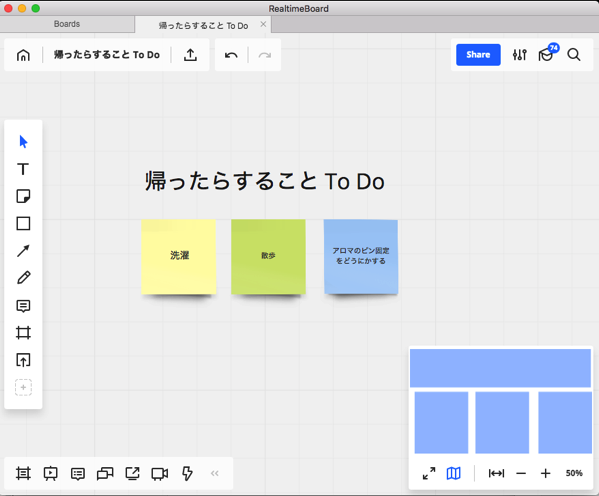The width and height of the screenshot is (599, 496).
Task: Click the board title in top toolbar
Action: (x=107, y=55)
